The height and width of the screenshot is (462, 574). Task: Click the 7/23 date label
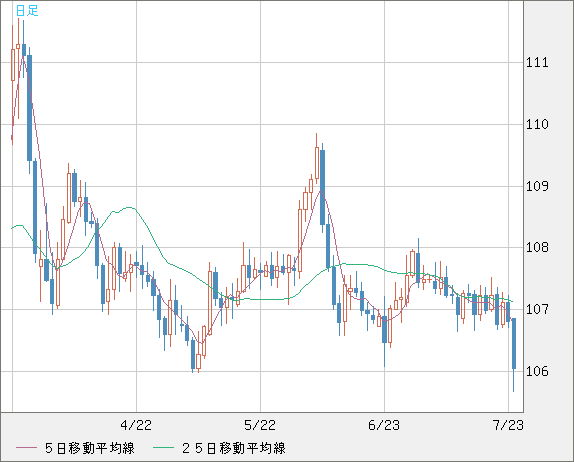pyautogui.click(x=508, y=425)
